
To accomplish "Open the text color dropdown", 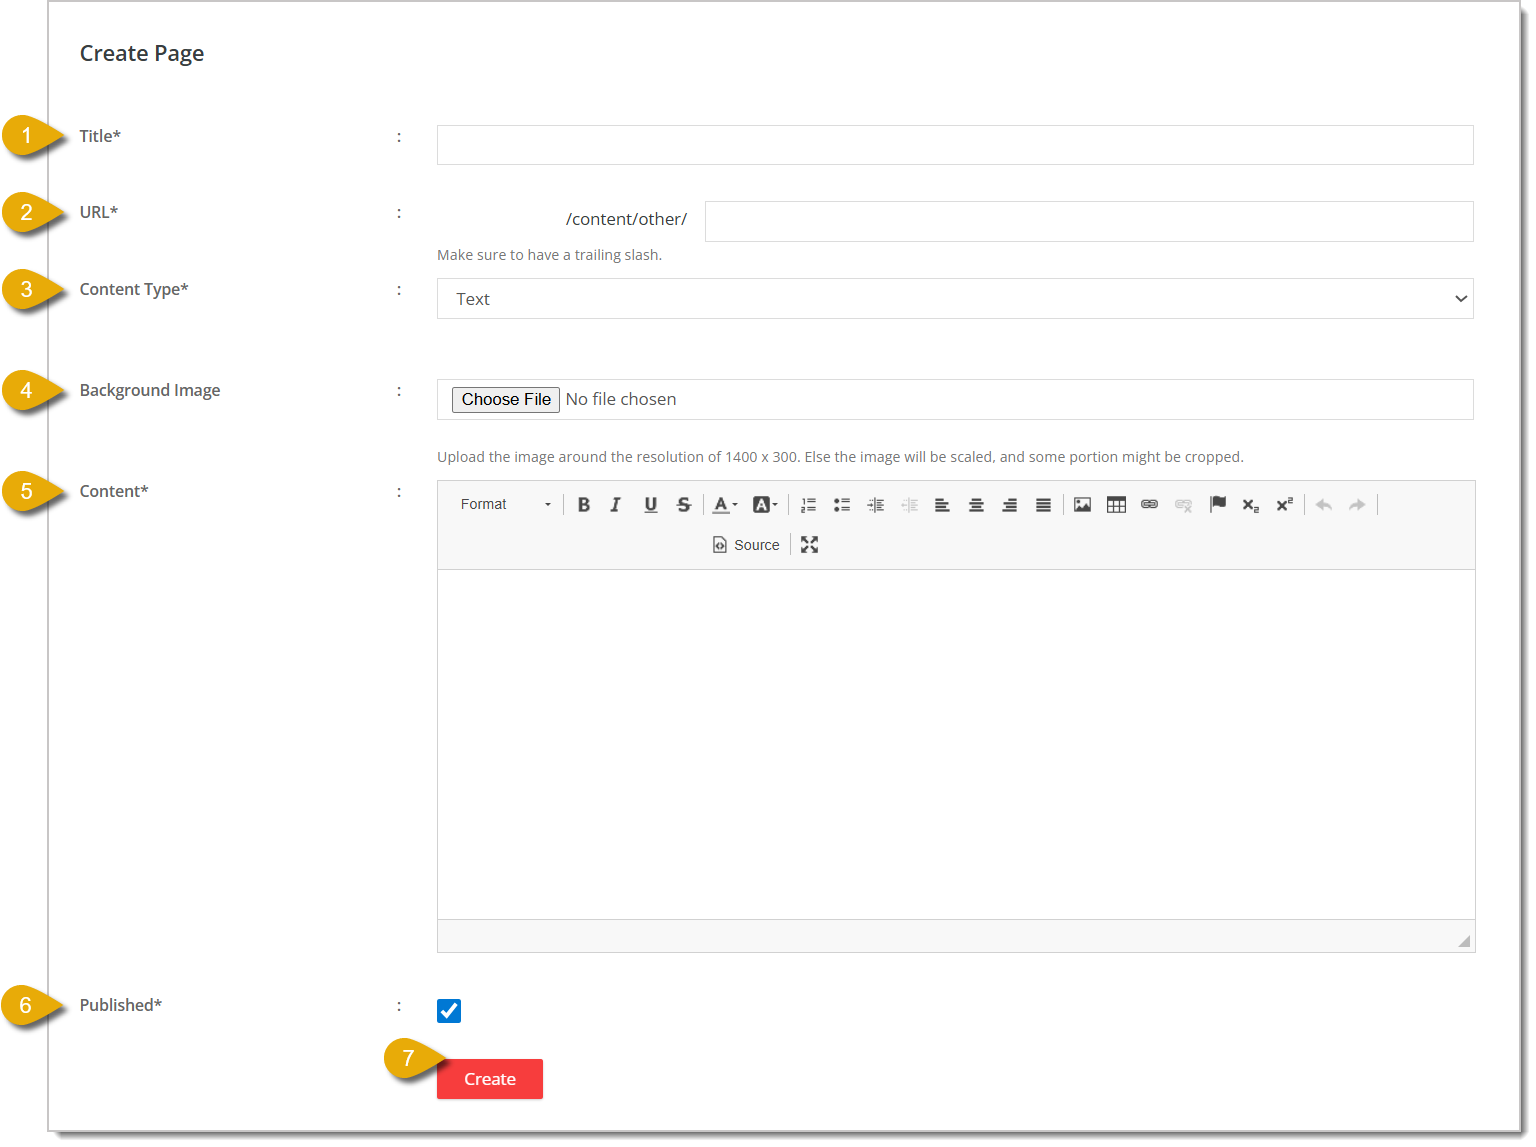I will pyautogui.click(x=725, y=505).
